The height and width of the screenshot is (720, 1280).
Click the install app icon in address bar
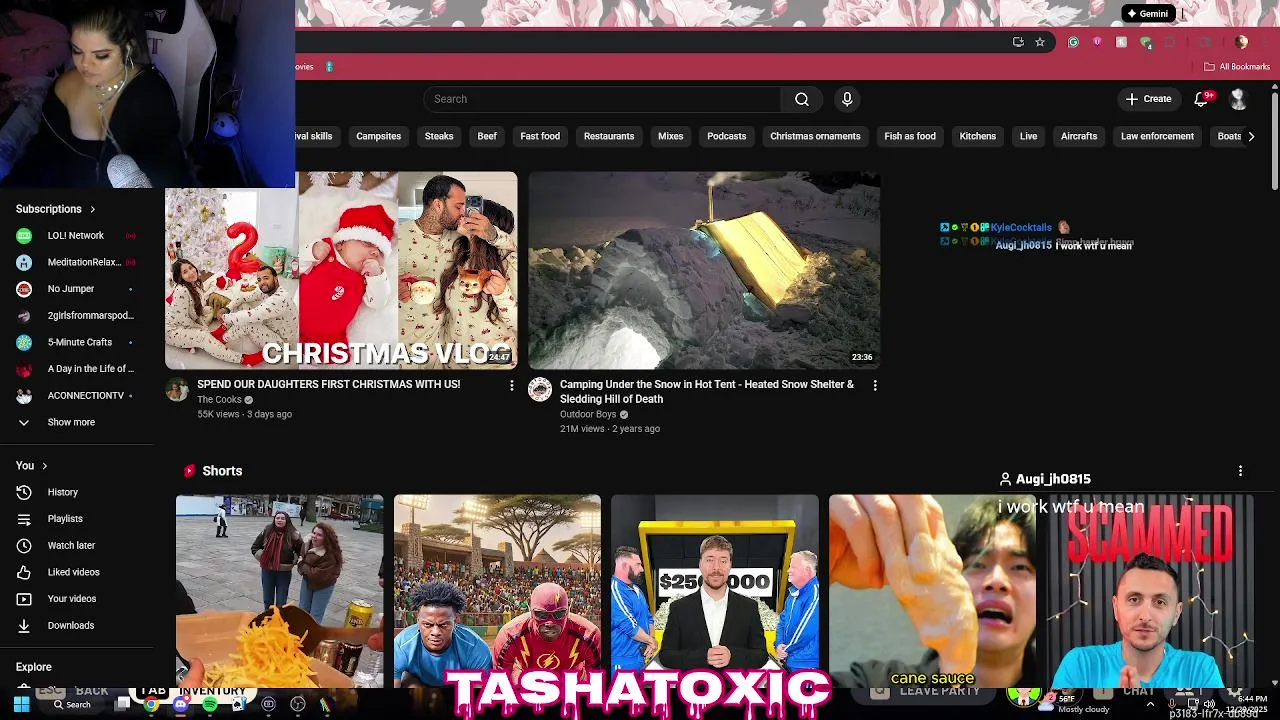pyautogui.click(x=1018, y=42)
